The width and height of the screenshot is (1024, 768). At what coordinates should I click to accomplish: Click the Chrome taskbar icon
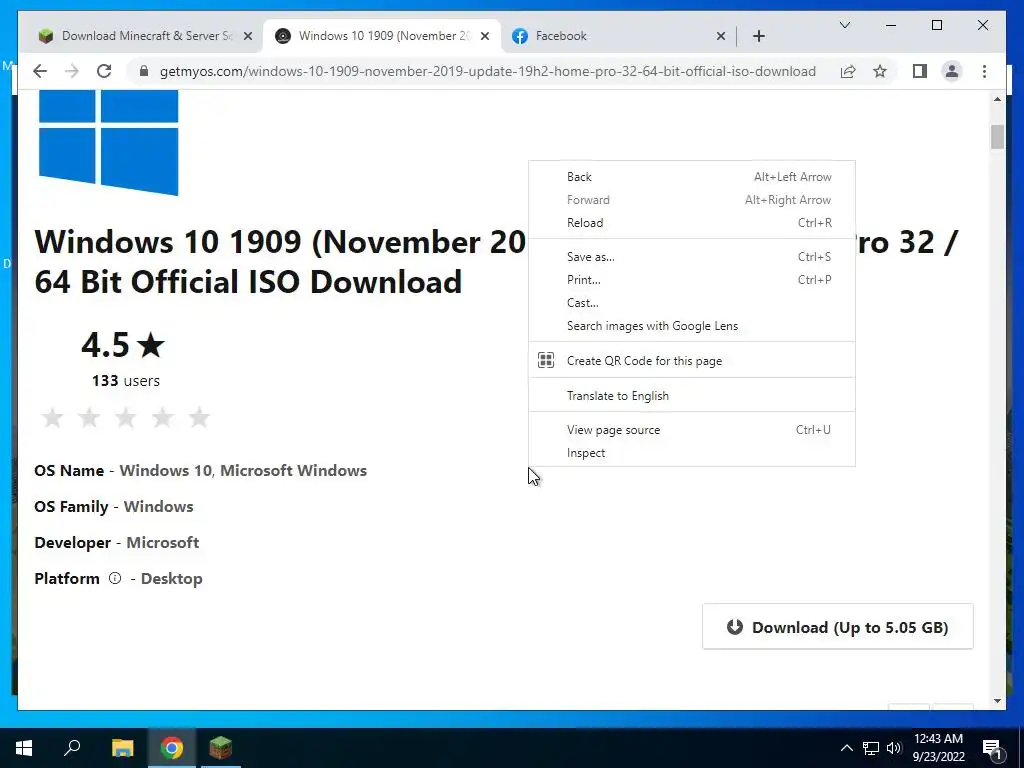point(172,748)
